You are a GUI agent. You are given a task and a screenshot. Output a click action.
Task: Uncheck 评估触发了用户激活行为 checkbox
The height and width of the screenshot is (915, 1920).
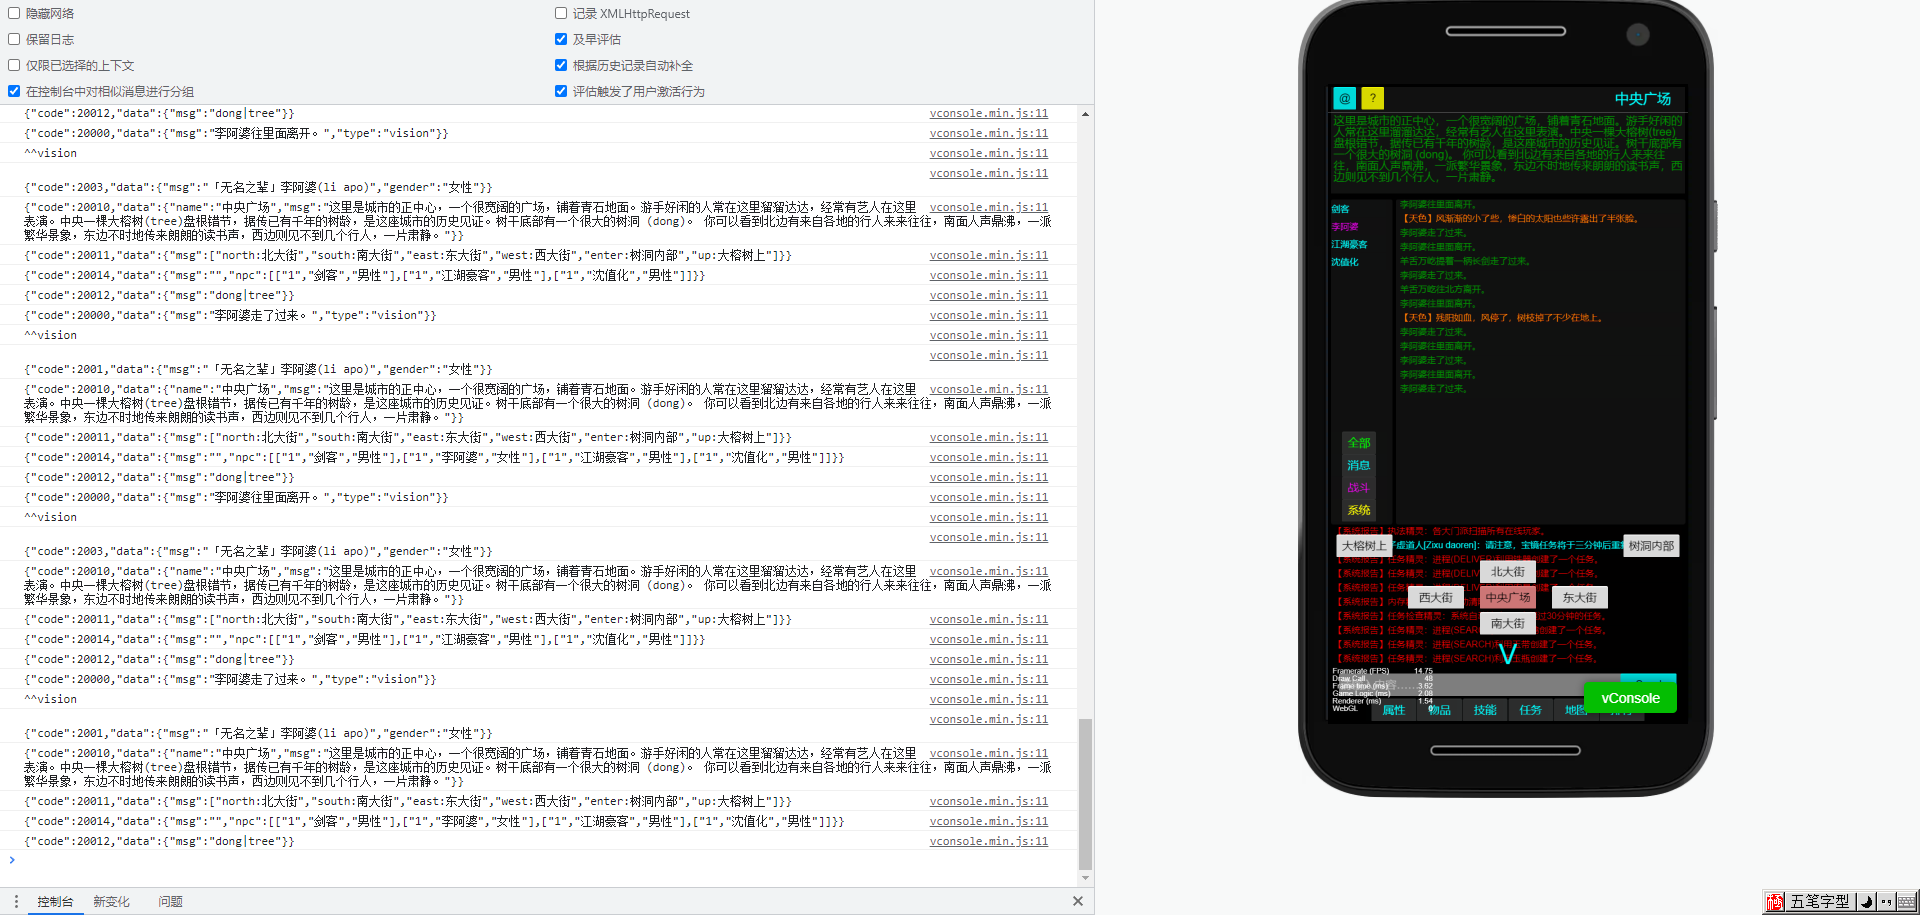(x=561, y=91)
